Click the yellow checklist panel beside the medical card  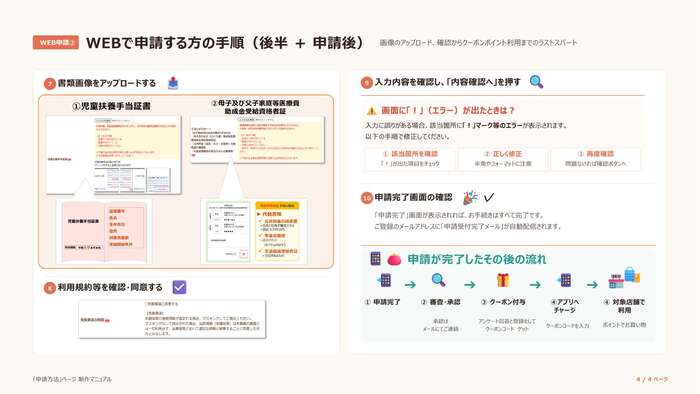(x=277, y=231)
